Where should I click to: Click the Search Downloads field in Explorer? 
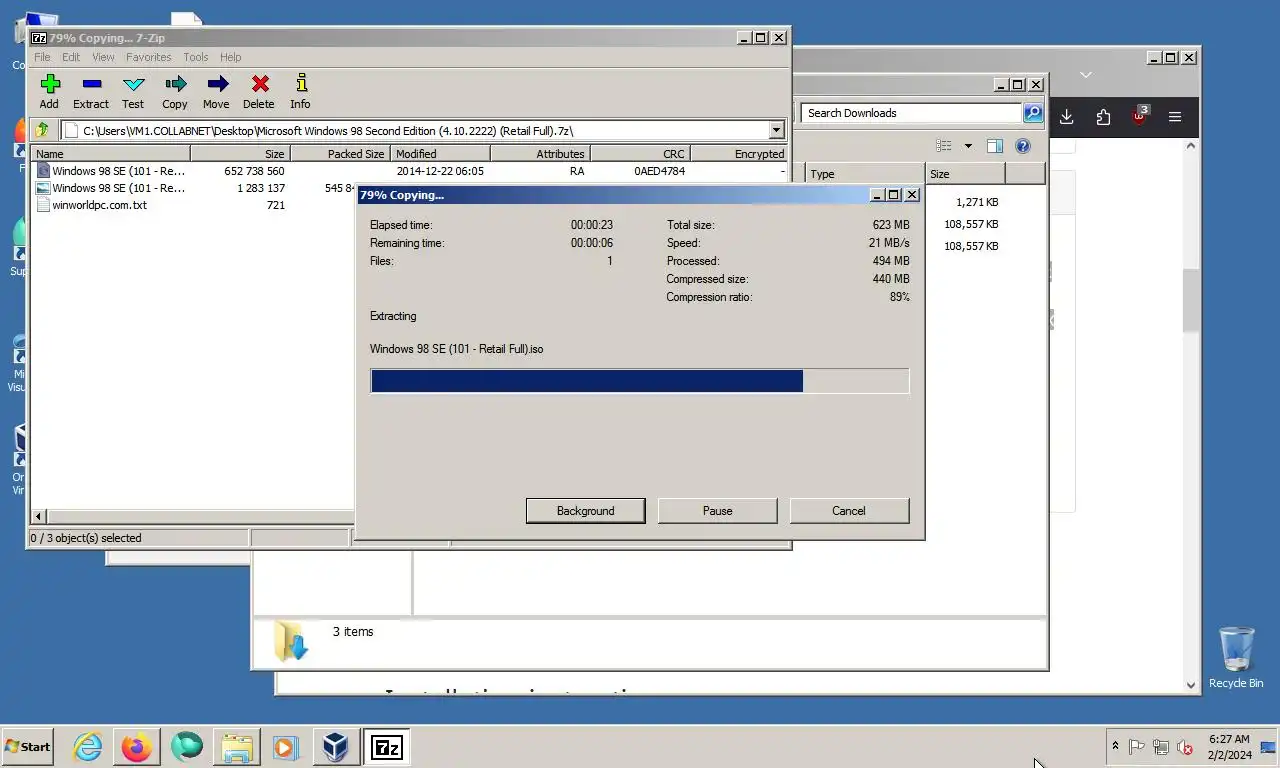point(910,113)
